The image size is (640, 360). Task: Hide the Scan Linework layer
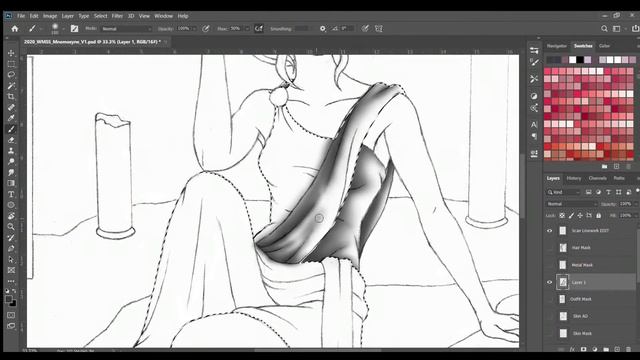tap(549, 231)
